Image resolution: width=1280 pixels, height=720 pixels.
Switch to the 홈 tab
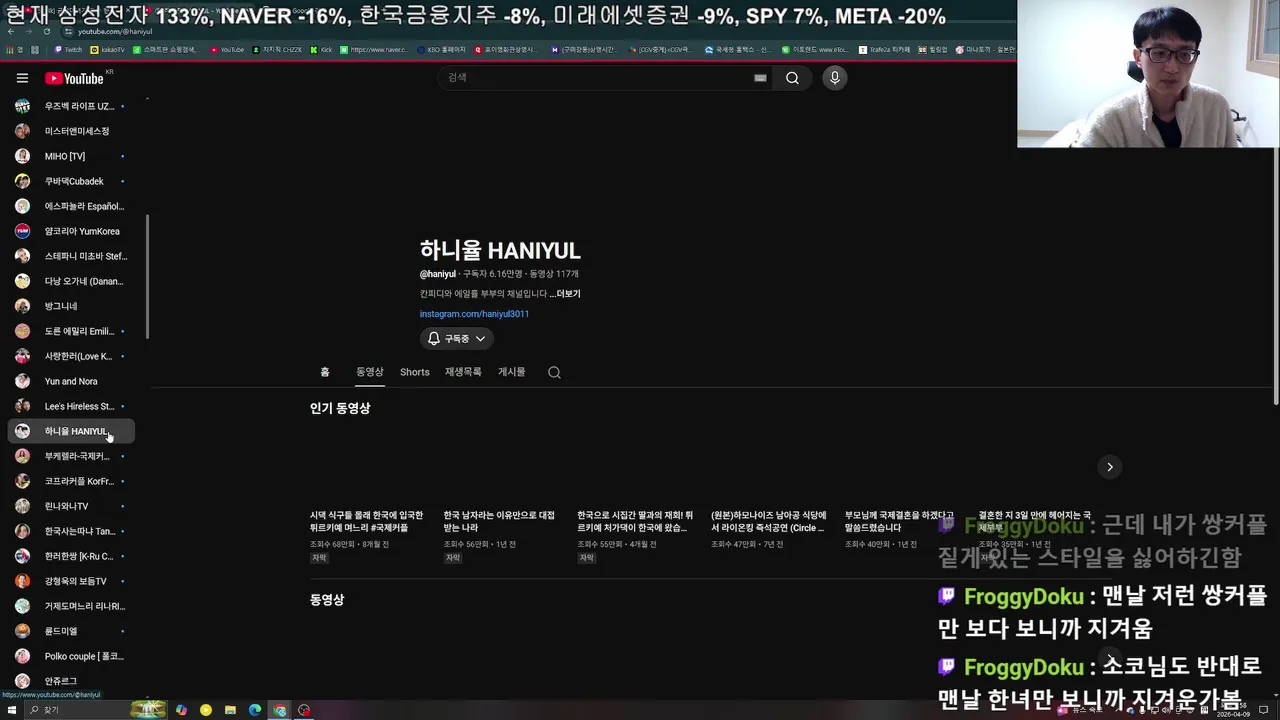coord(325,372)
